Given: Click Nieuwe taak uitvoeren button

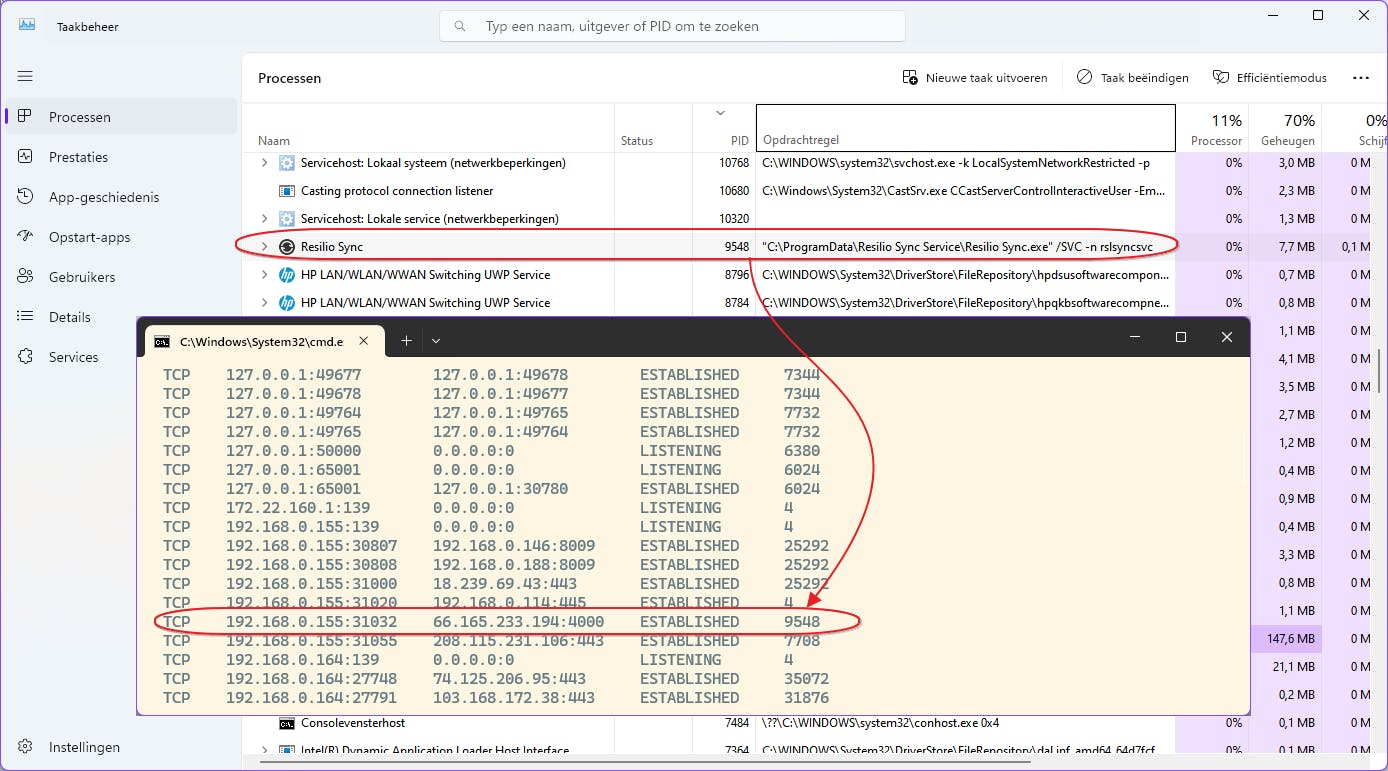Looking at the screenshot, I should 975,77.
